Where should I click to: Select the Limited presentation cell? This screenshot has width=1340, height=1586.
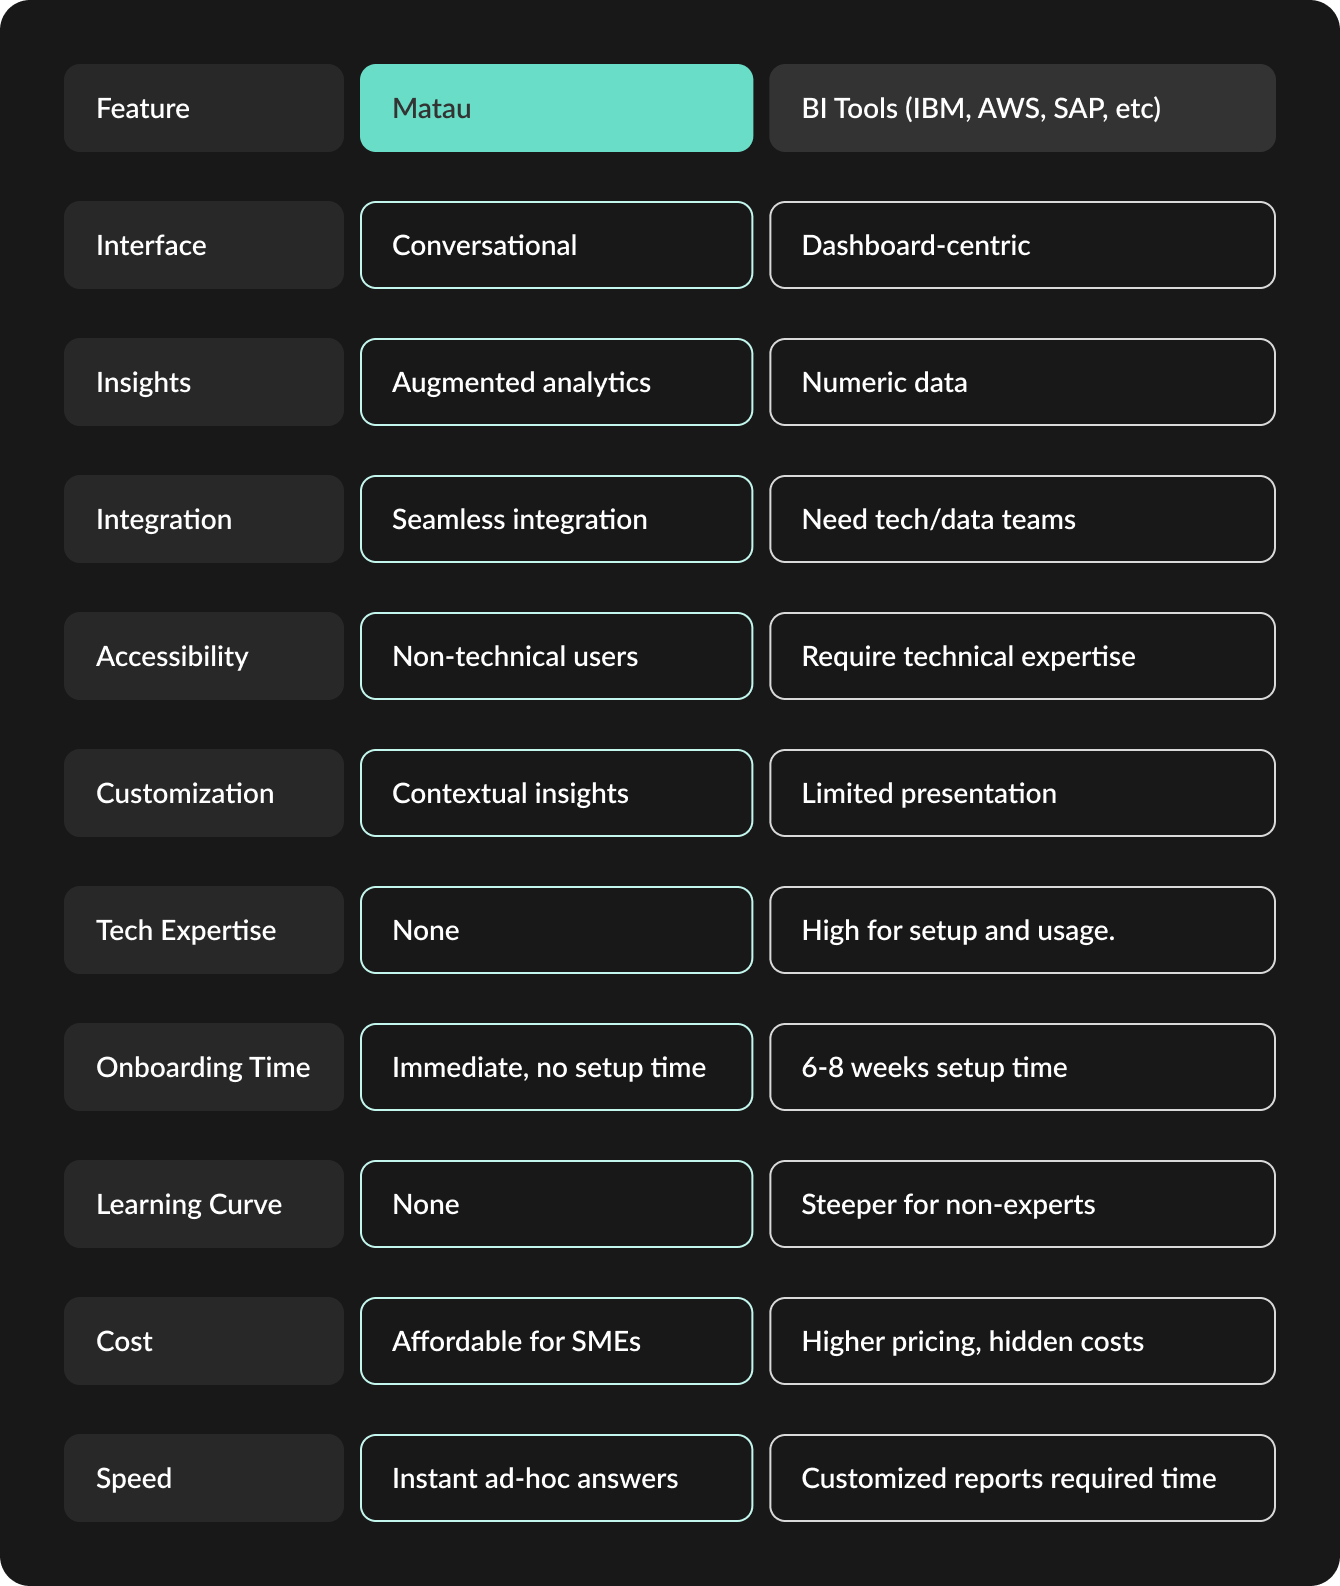[x=1022, y=793]
